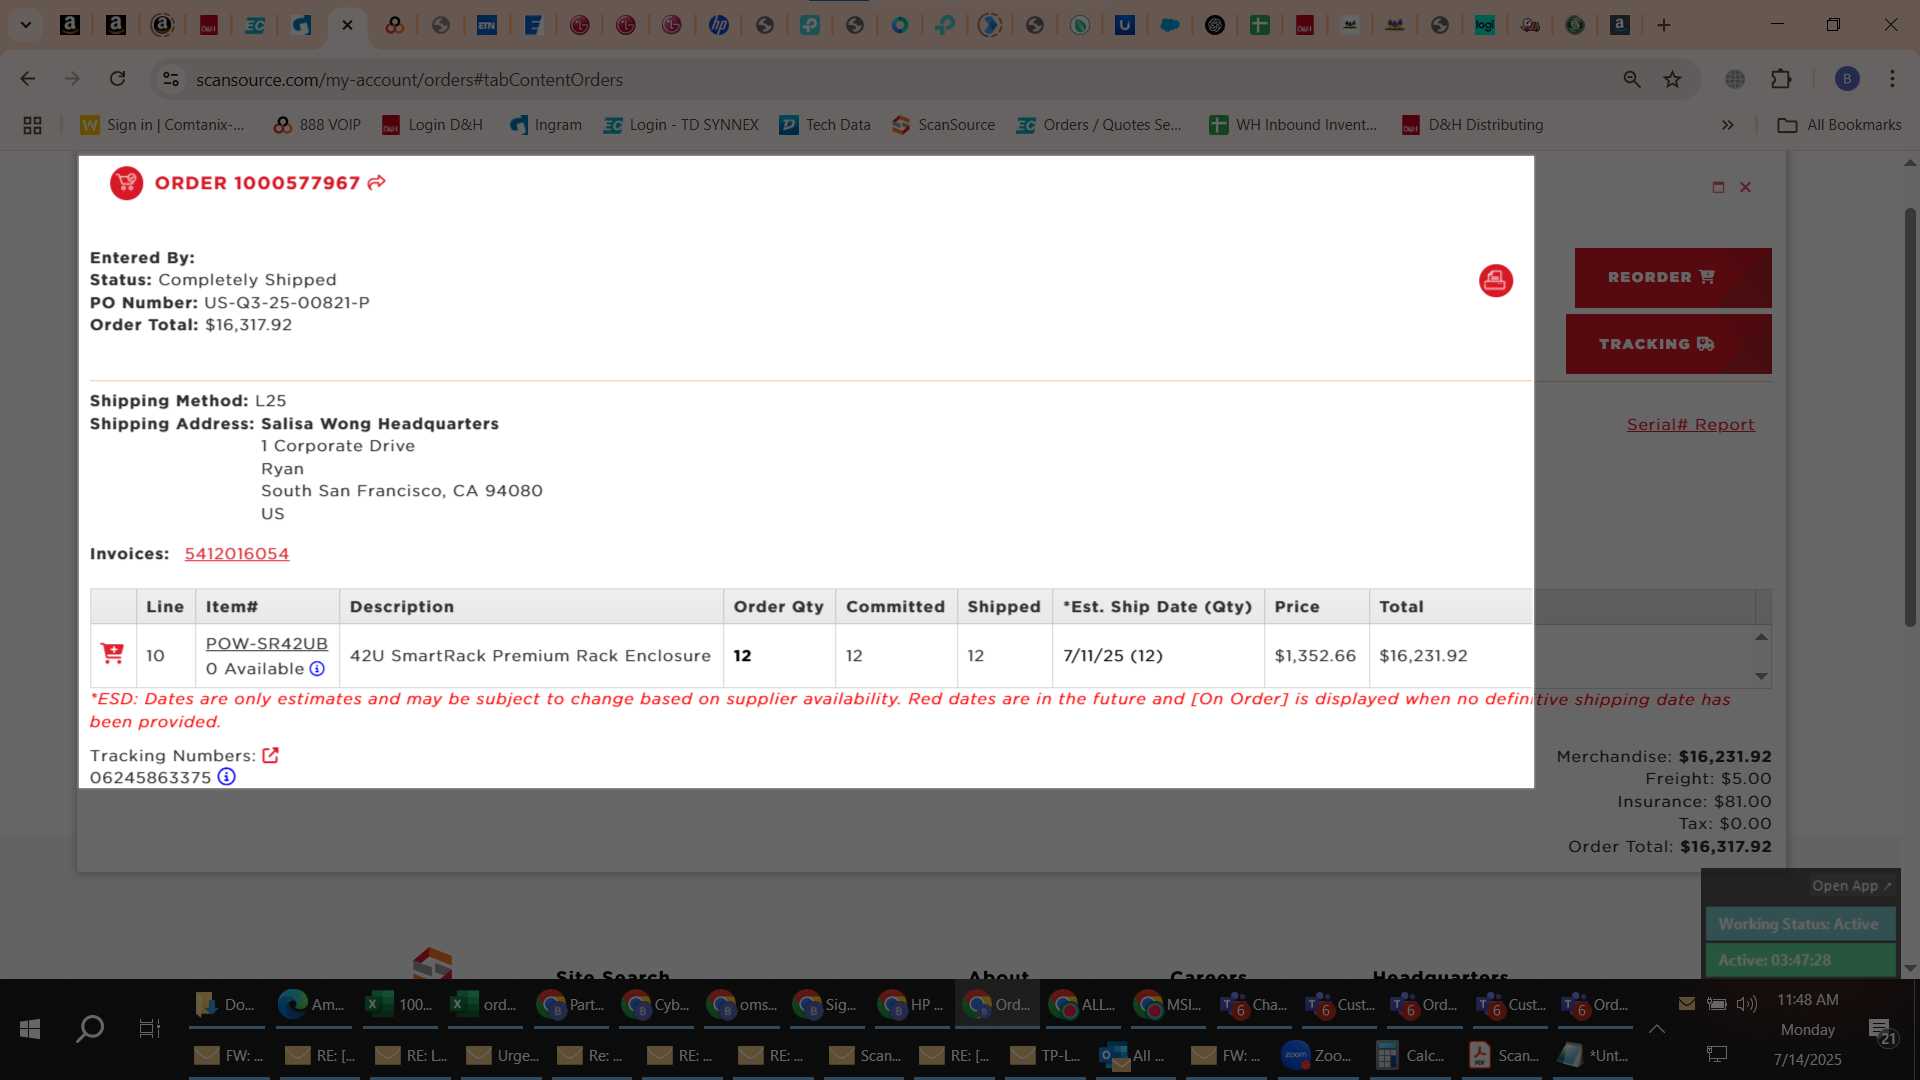
Task: Open the Serial# Report link
Action: point(1690,424)
